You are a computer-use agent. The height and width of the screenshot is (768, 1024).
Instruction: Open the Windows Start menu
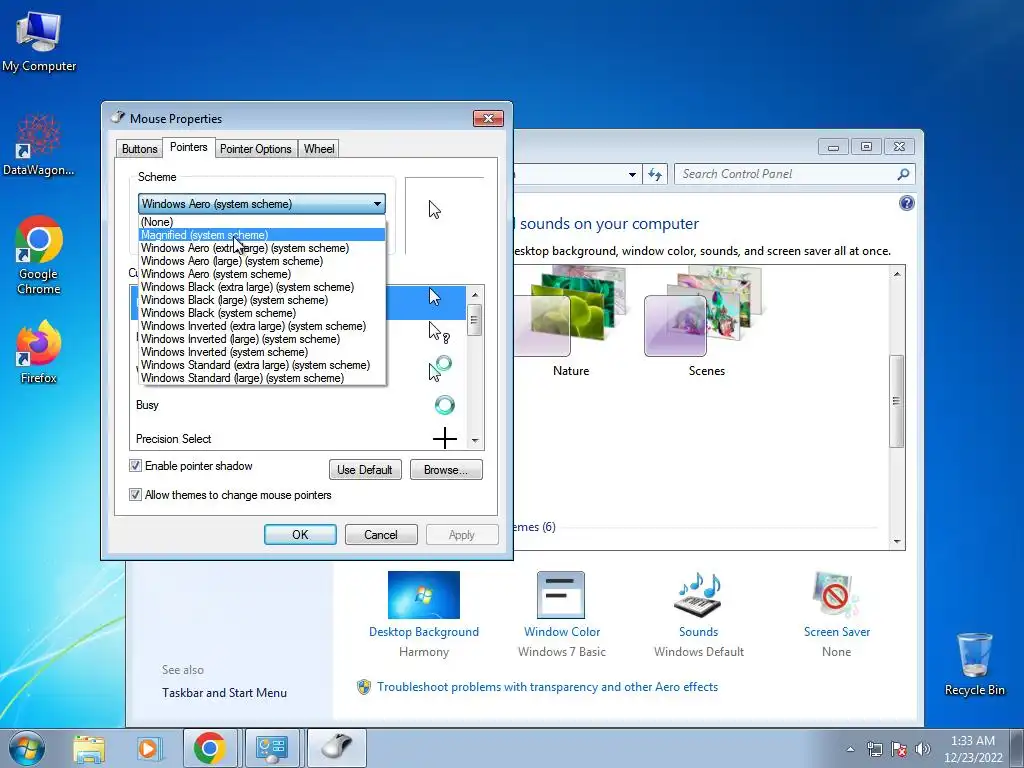click(27, 748)
